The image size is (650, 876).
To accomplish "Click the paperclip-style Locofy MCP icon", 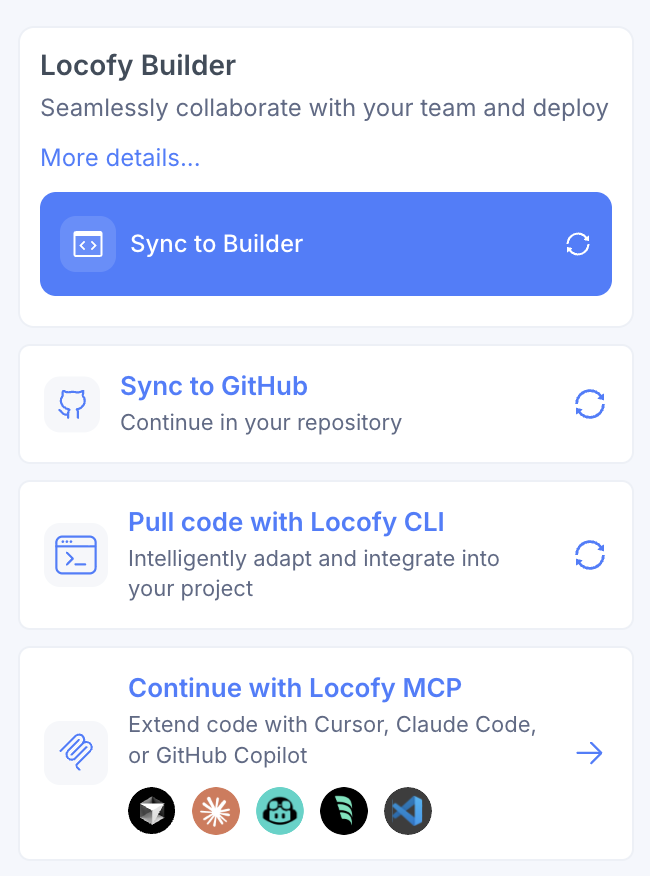I will [76, 753].
